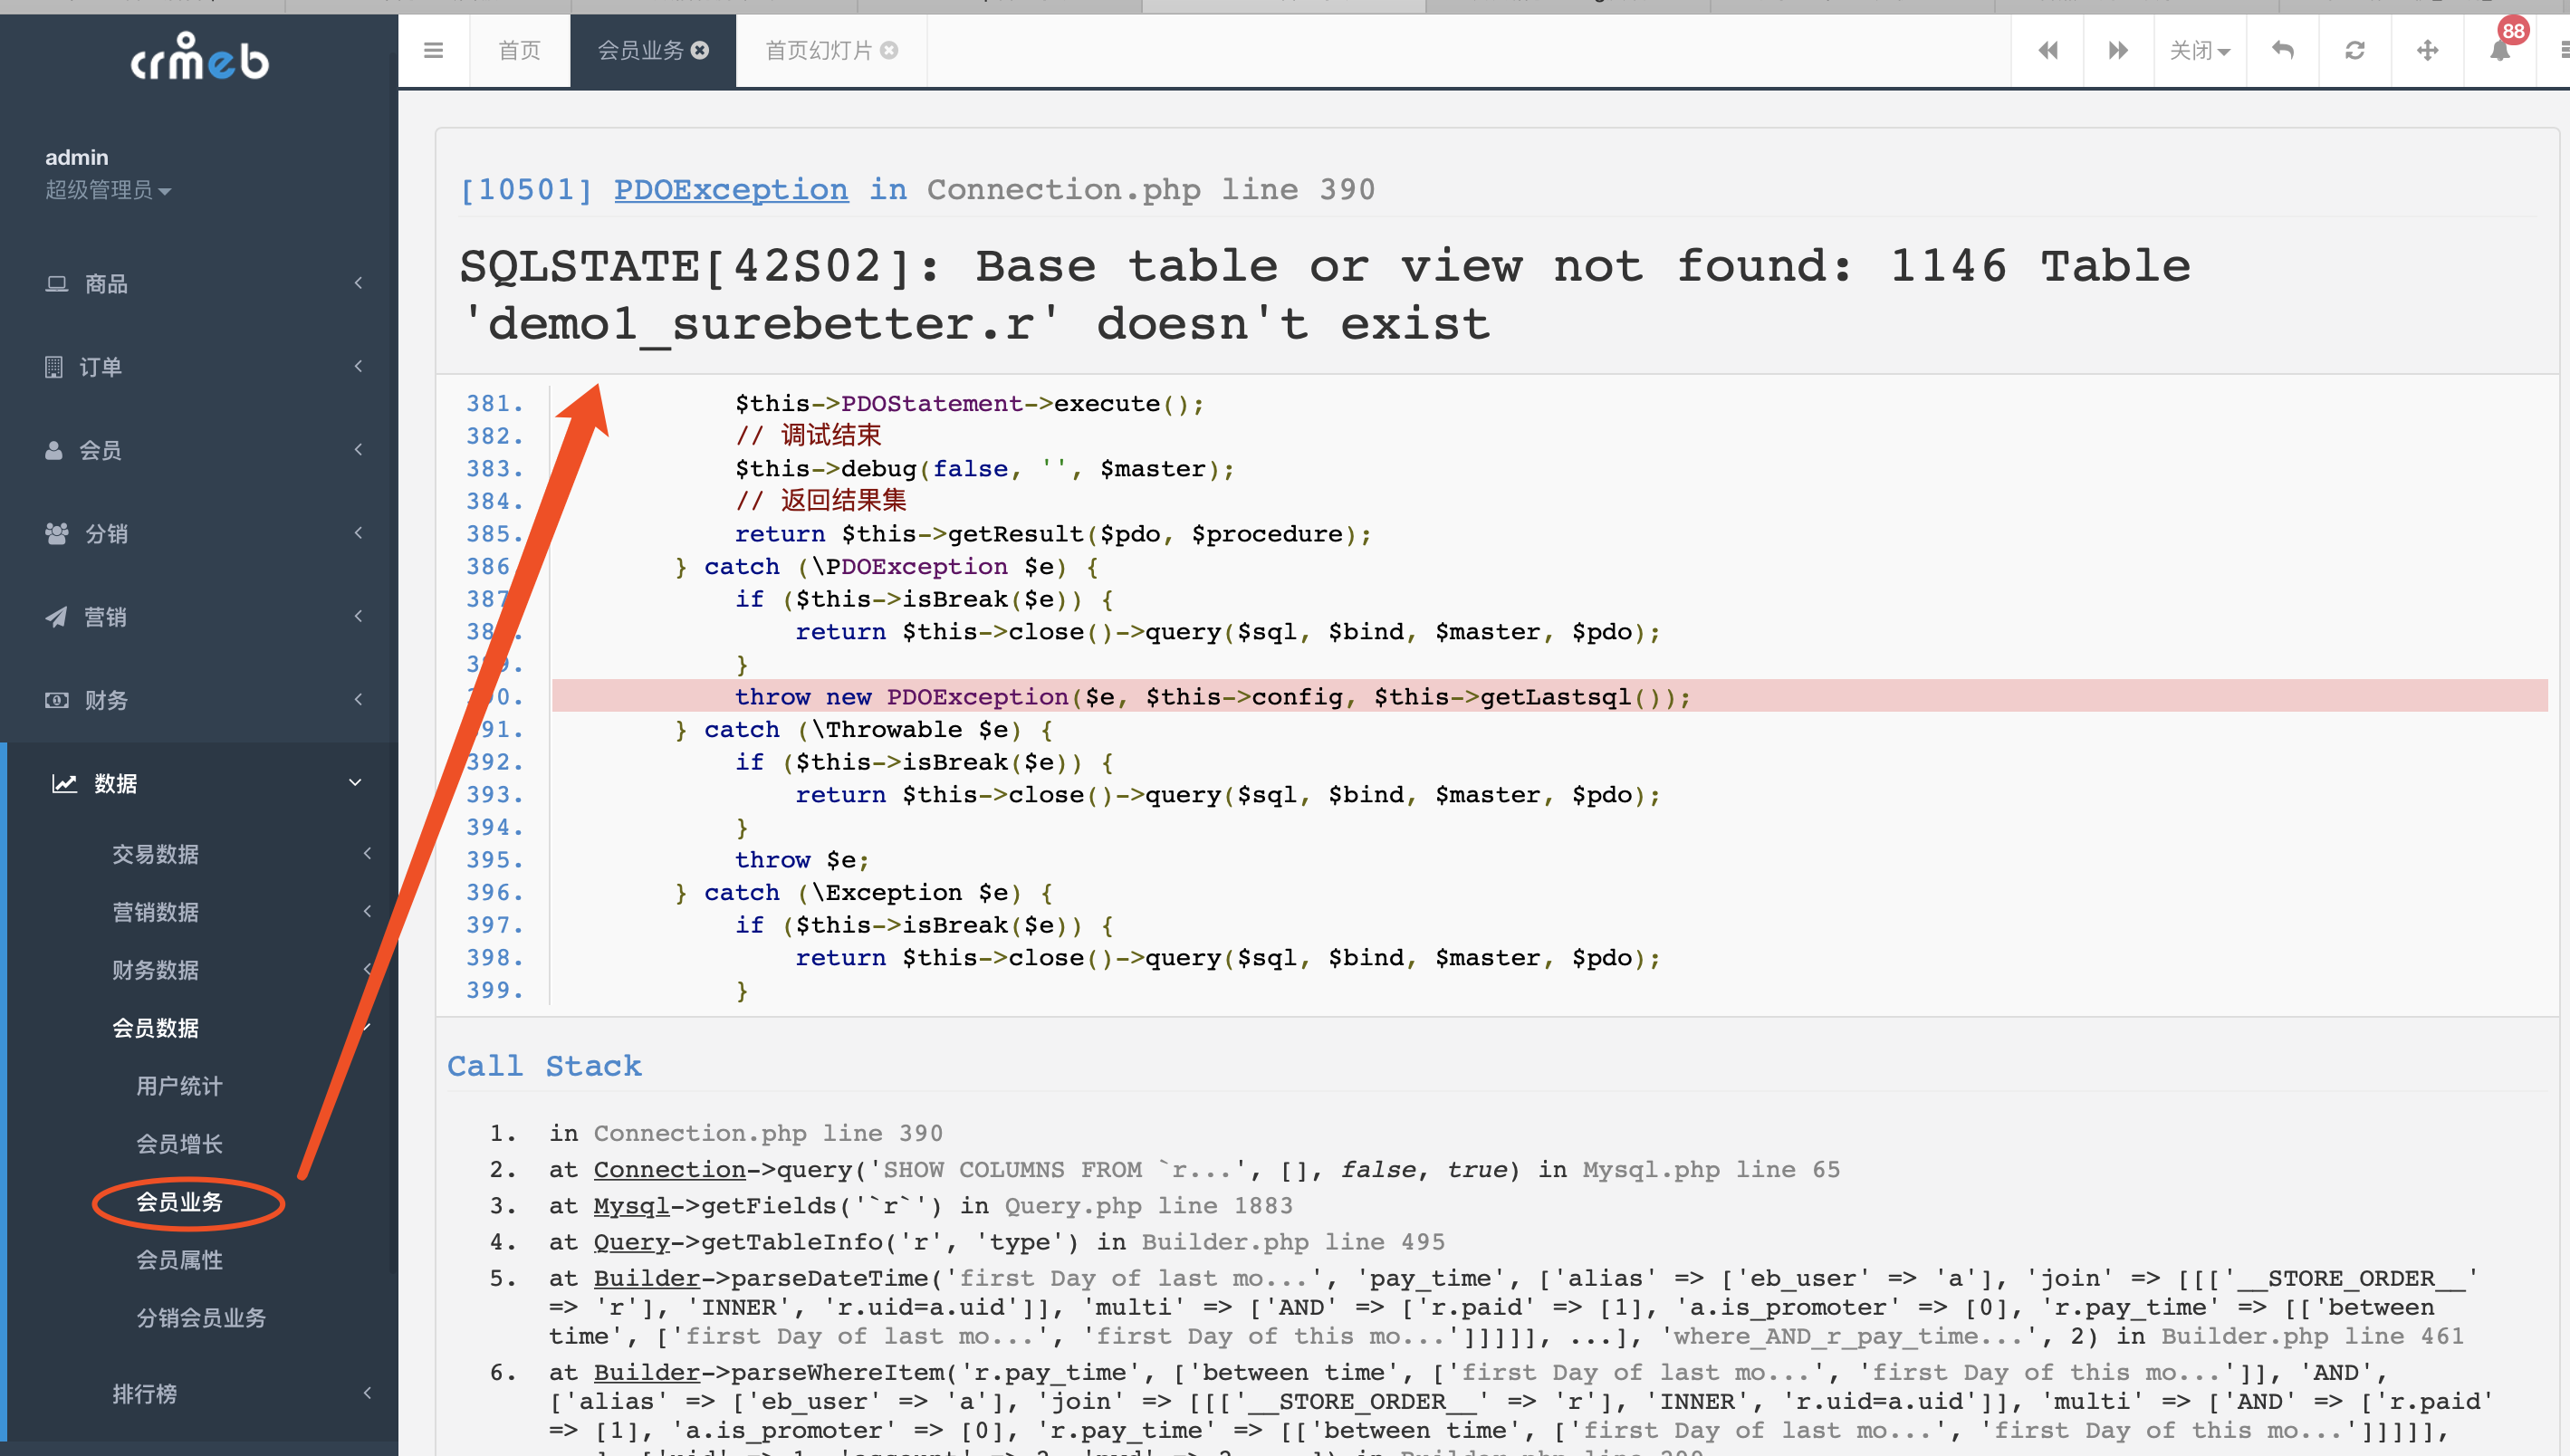The image size is (2570, 1456).
Task: Close the 首页幻灯片 tab via its x icon
Action: click(x=889, y=50)
